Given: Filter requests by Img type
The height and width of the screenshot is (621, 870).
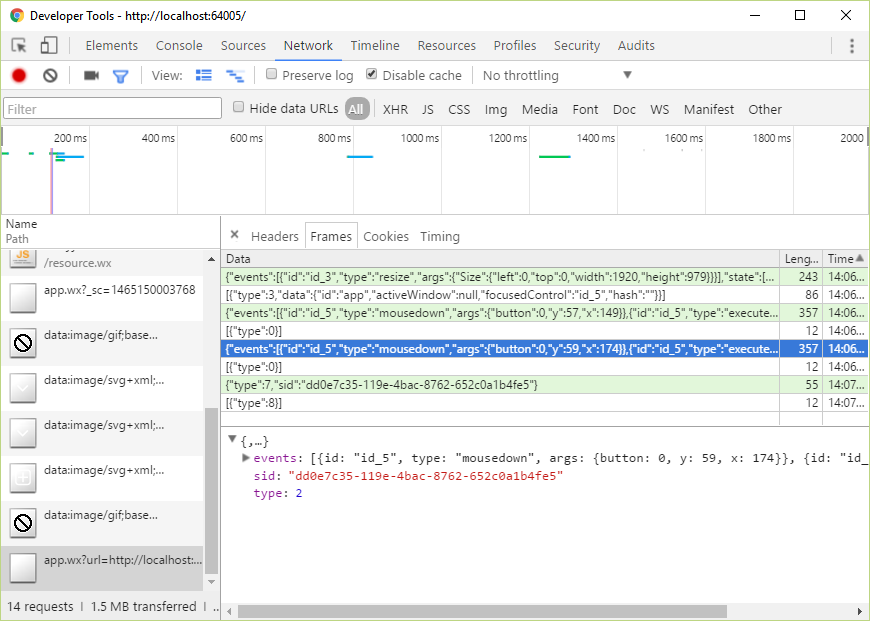Looking at the screenshot, I should tap(496, 109).
